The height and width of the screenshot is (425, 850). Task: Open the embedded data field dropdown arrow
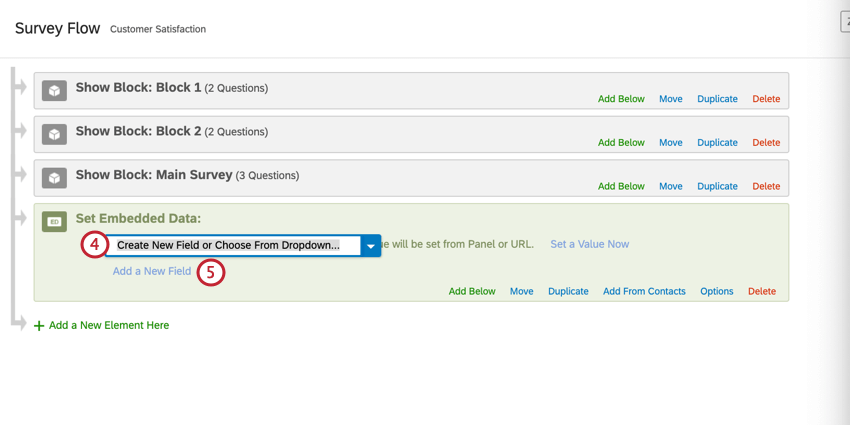click(x=371, y=245)
